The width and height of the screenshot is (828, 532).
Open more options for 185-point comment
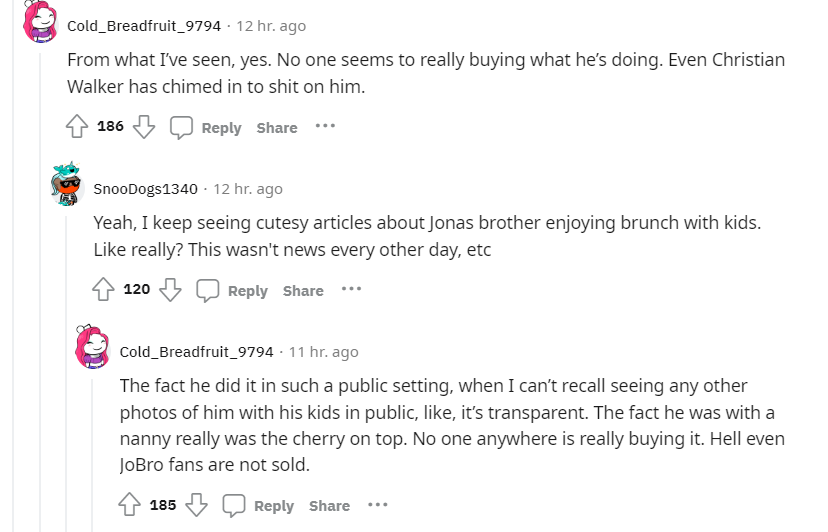378,505
